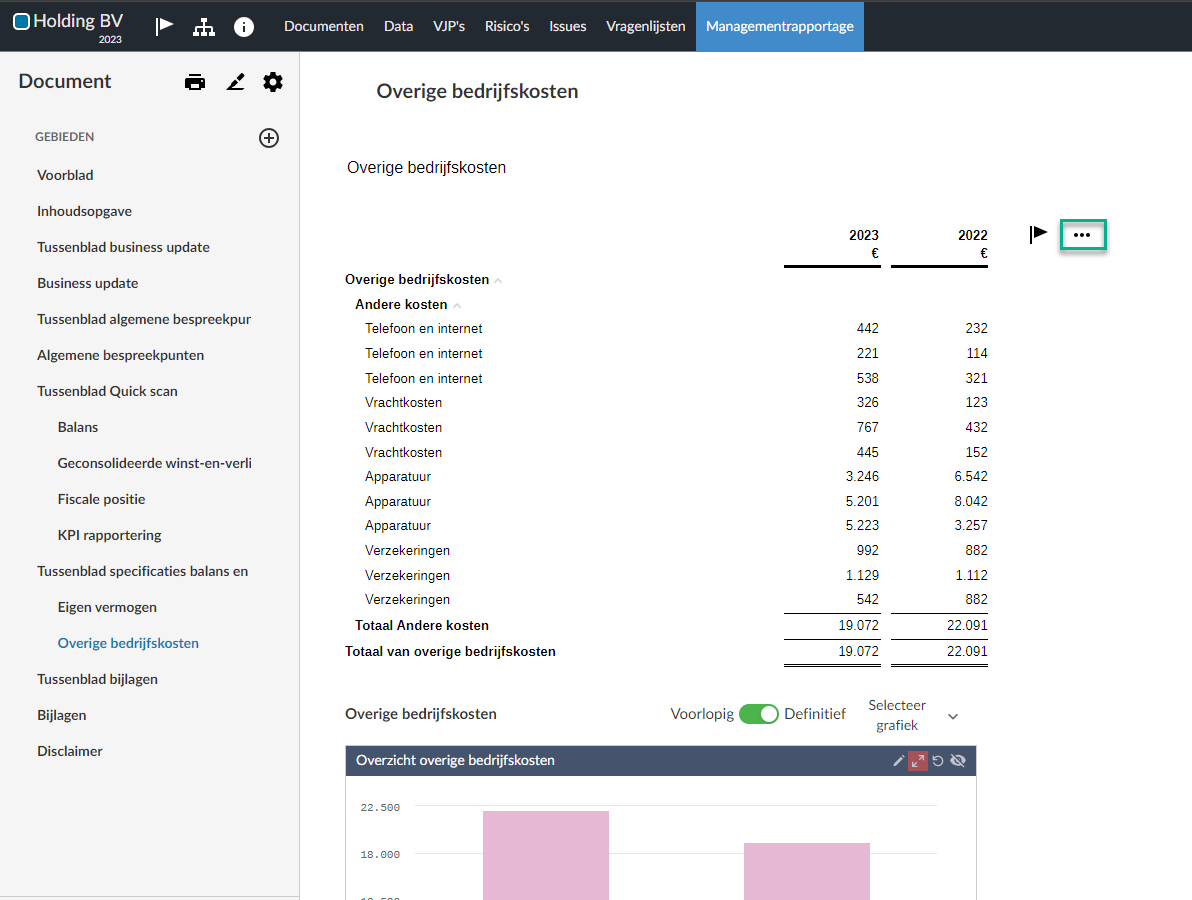Click the 2022 column header
The image size is (1192, 900).
tap(972, 236)
